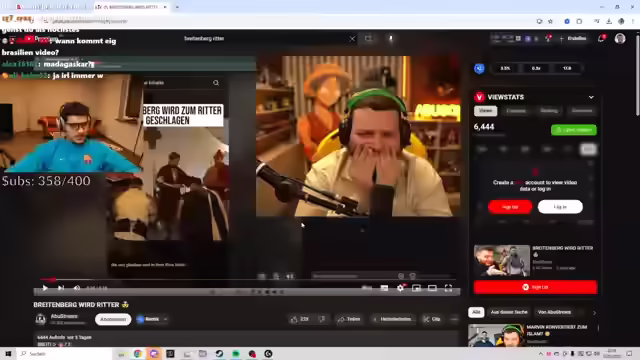Collapse the ViewStats panel chevron
Screen dimensions: 640x360
591,97
